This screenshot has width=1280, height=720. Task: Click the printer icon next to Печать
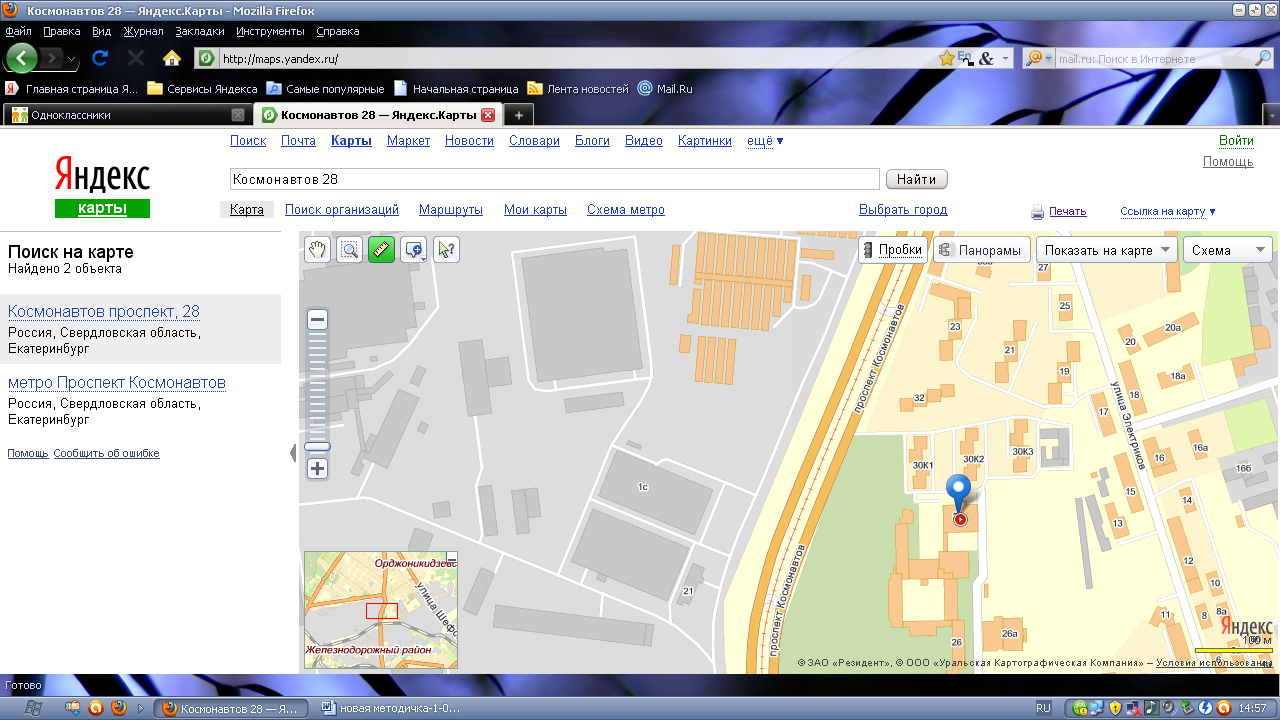[x=1038, y=211]
